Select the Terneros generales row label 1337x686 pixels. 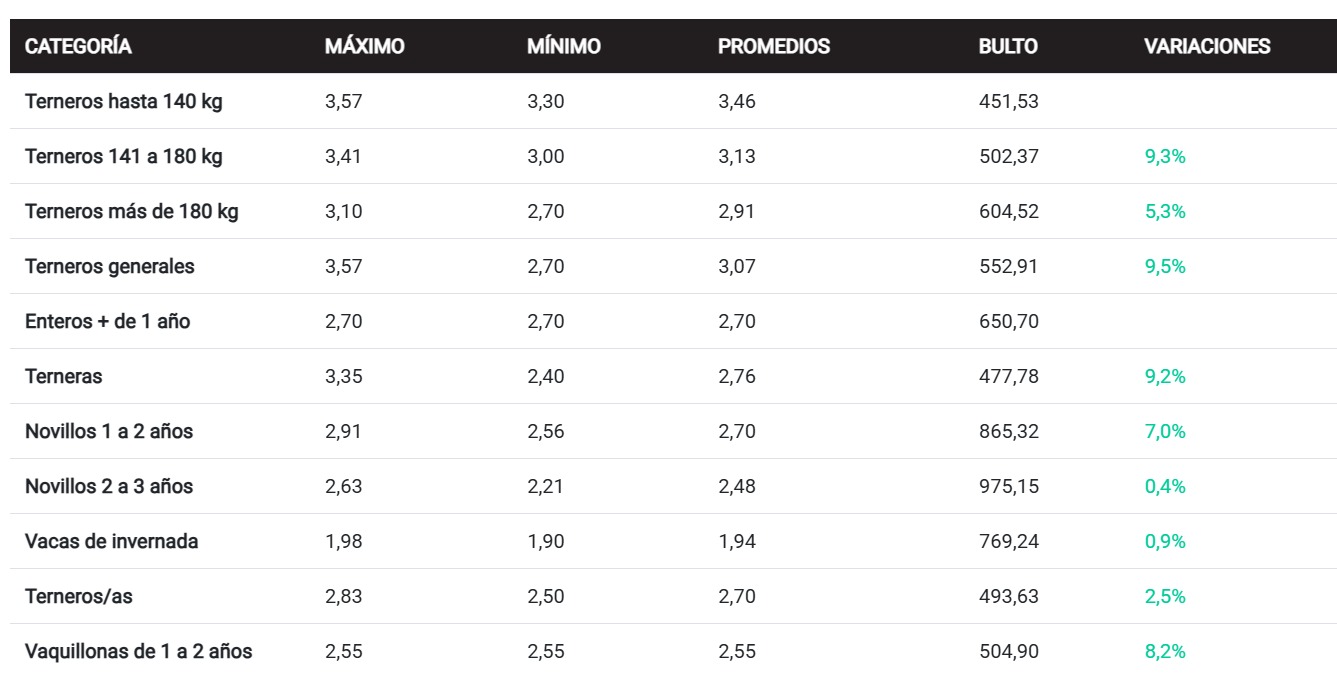(x=110, y=267)
